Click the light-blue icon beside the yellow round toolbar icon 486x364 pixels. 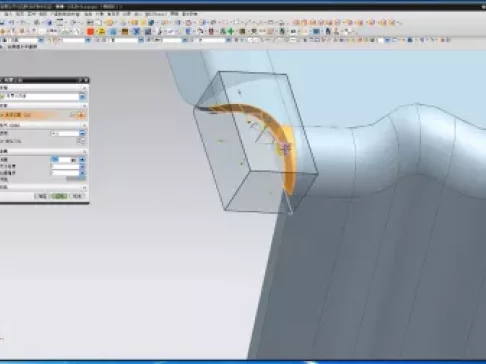pos(113,32)
